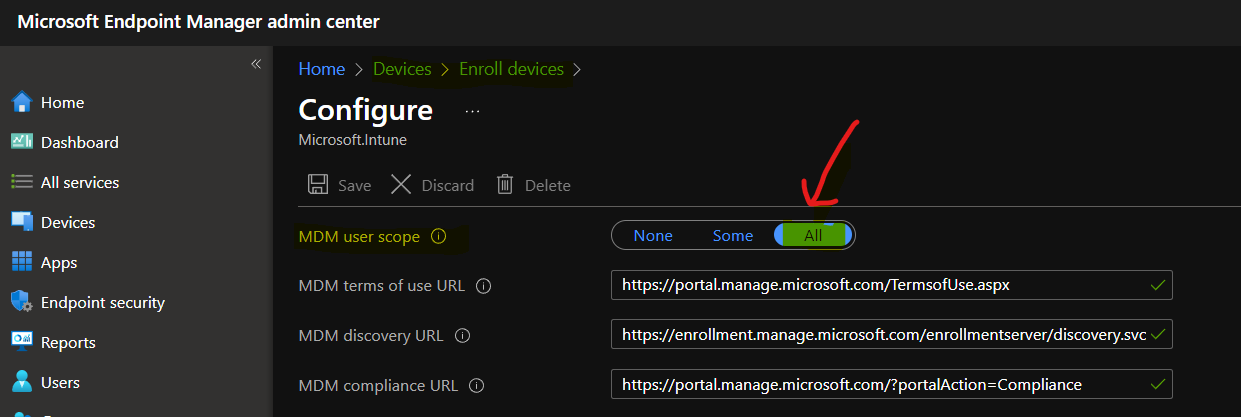This screenshot has height=417, width=1241.
Task: Click the Dashboard icon in sidebar
Action: coord(22,142)
